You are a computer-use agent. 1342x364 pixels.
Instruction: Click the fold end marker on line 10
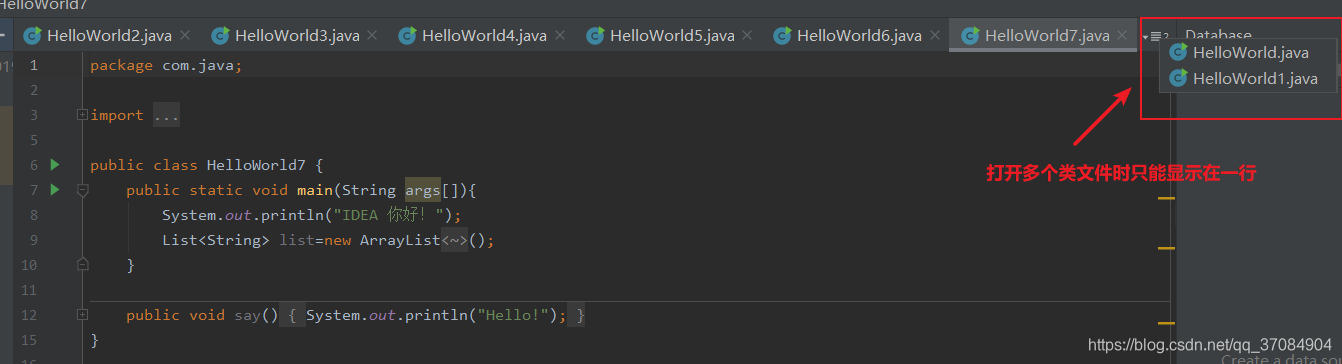click(x=82, y=265)
